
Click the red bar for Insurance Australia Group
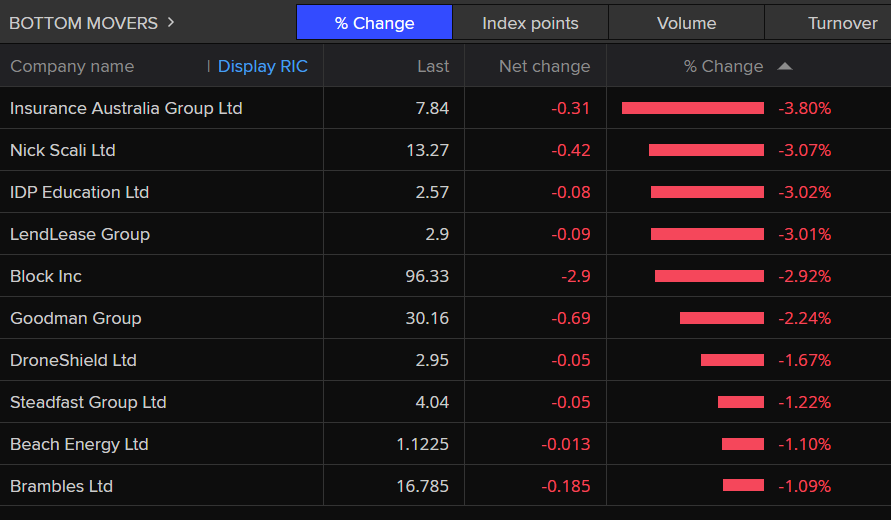tap(693, 108)
